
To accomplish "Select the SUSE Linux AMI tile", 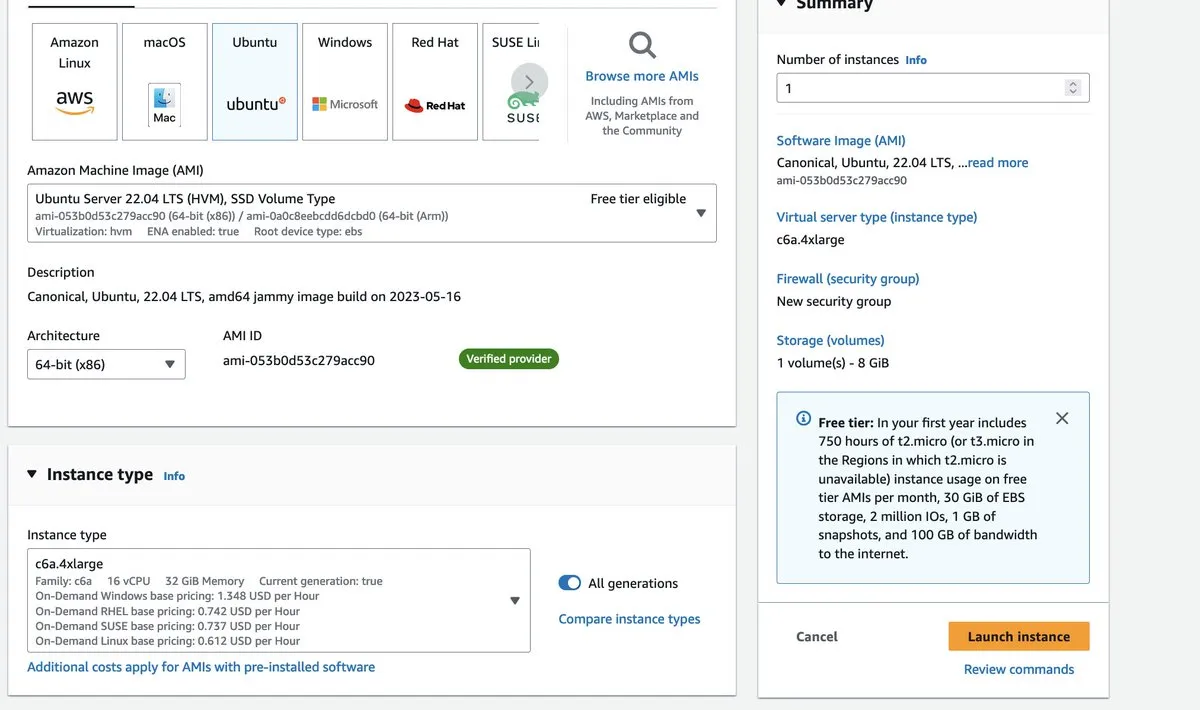I will tap(511, 82).
